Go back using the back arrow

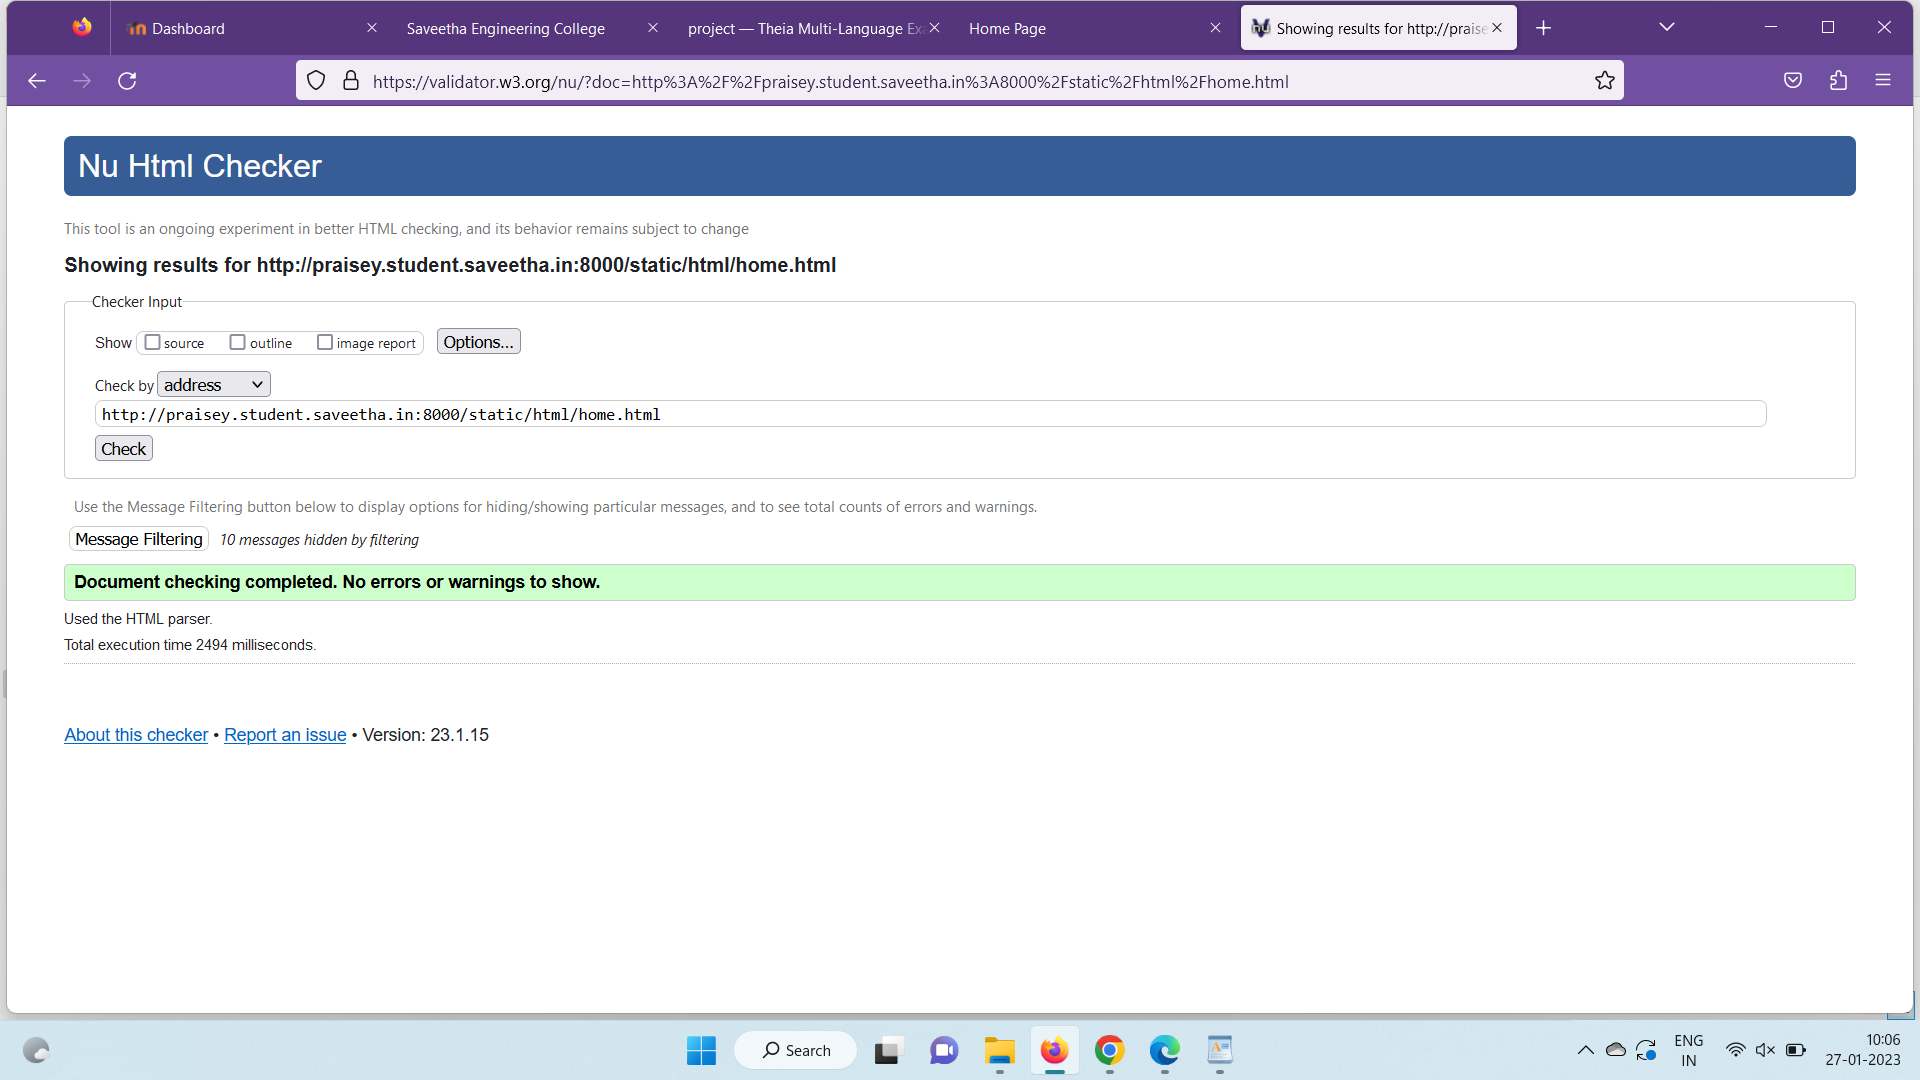coord(37,81)
